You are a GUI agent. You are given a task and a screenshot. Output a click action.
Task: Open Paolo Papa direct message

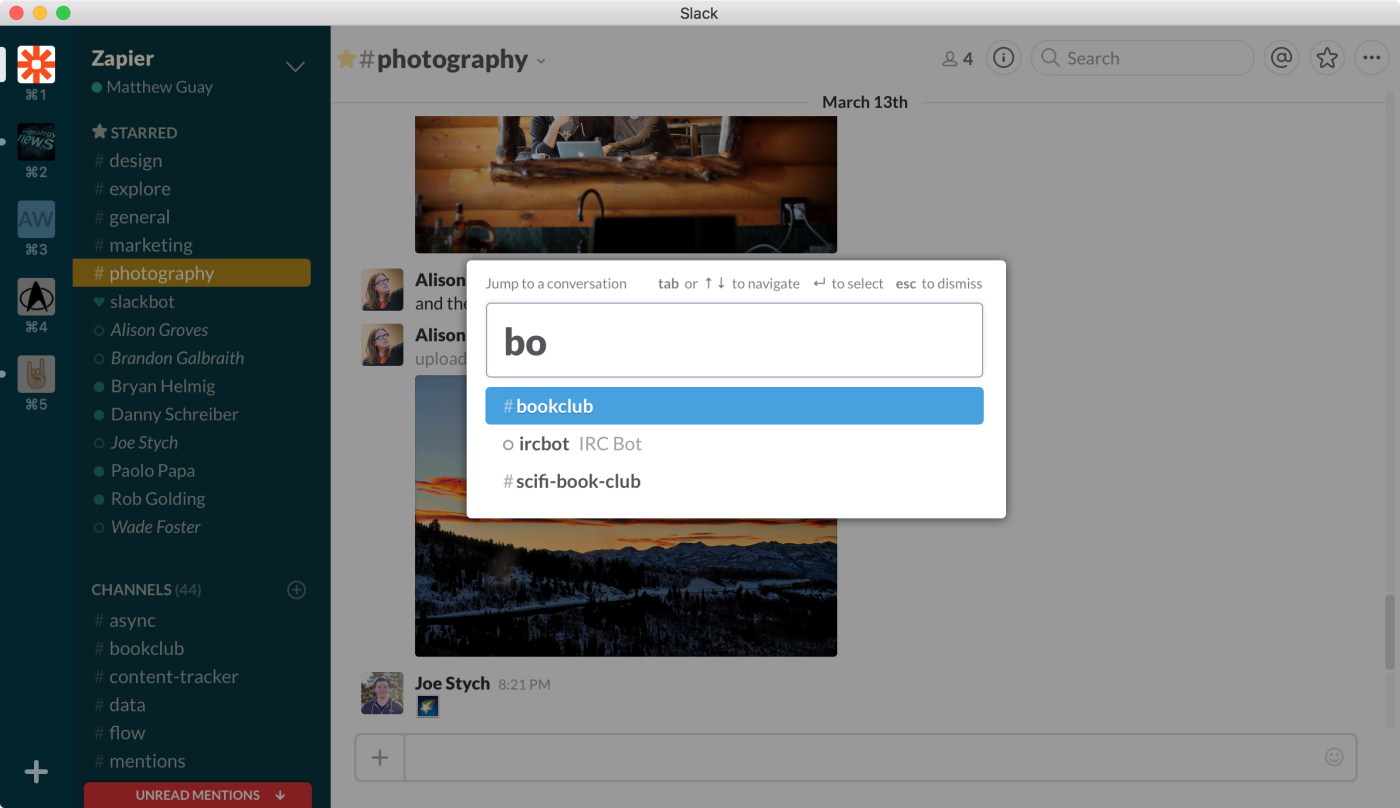144,471
